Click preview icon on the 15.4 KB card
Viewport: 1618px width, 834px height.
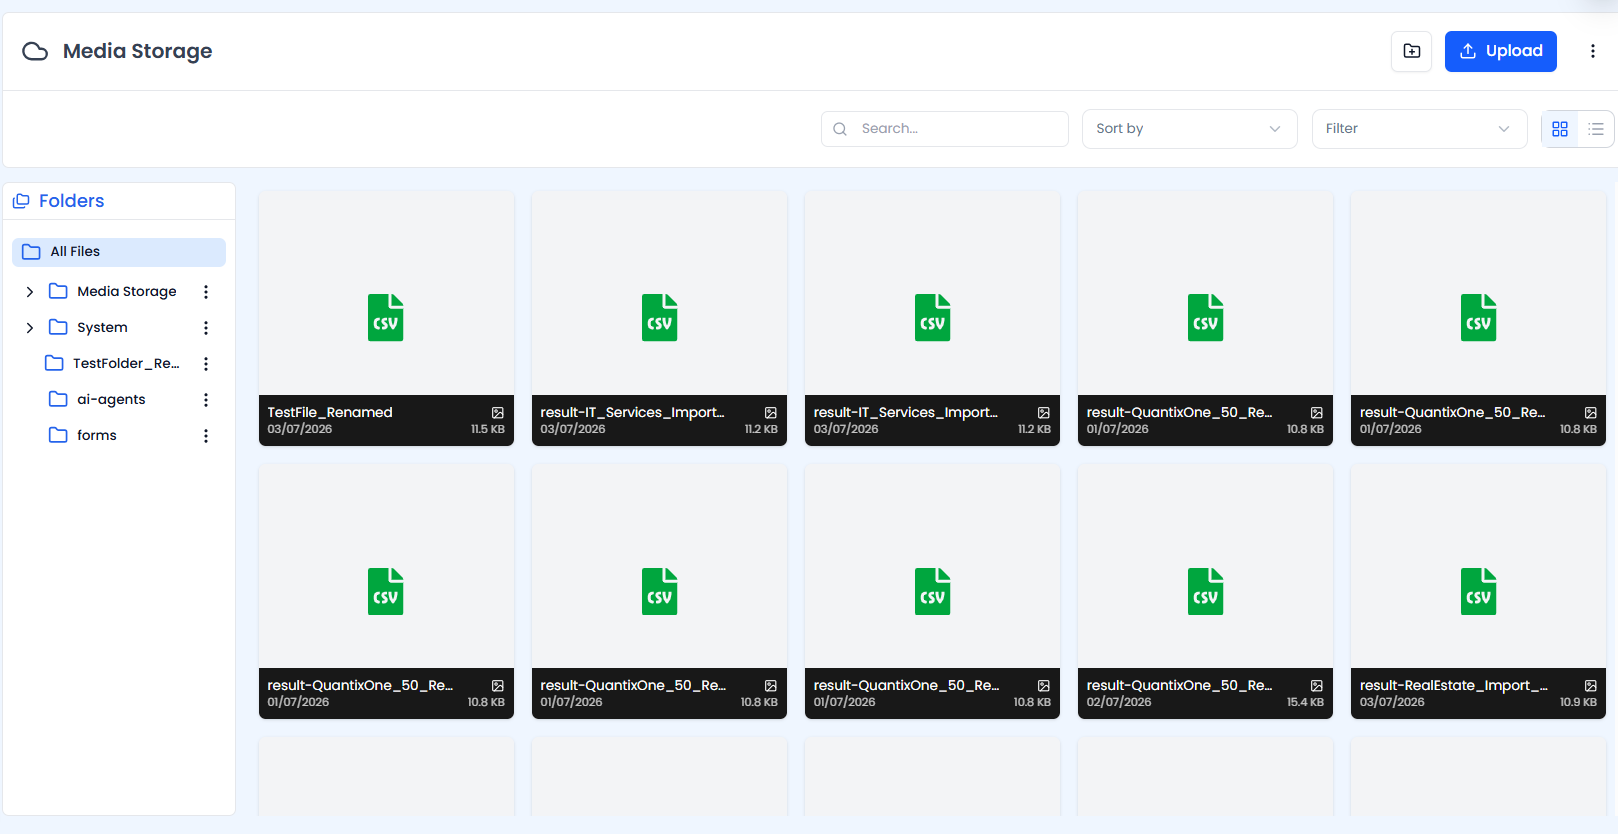tap(1317, 686)
